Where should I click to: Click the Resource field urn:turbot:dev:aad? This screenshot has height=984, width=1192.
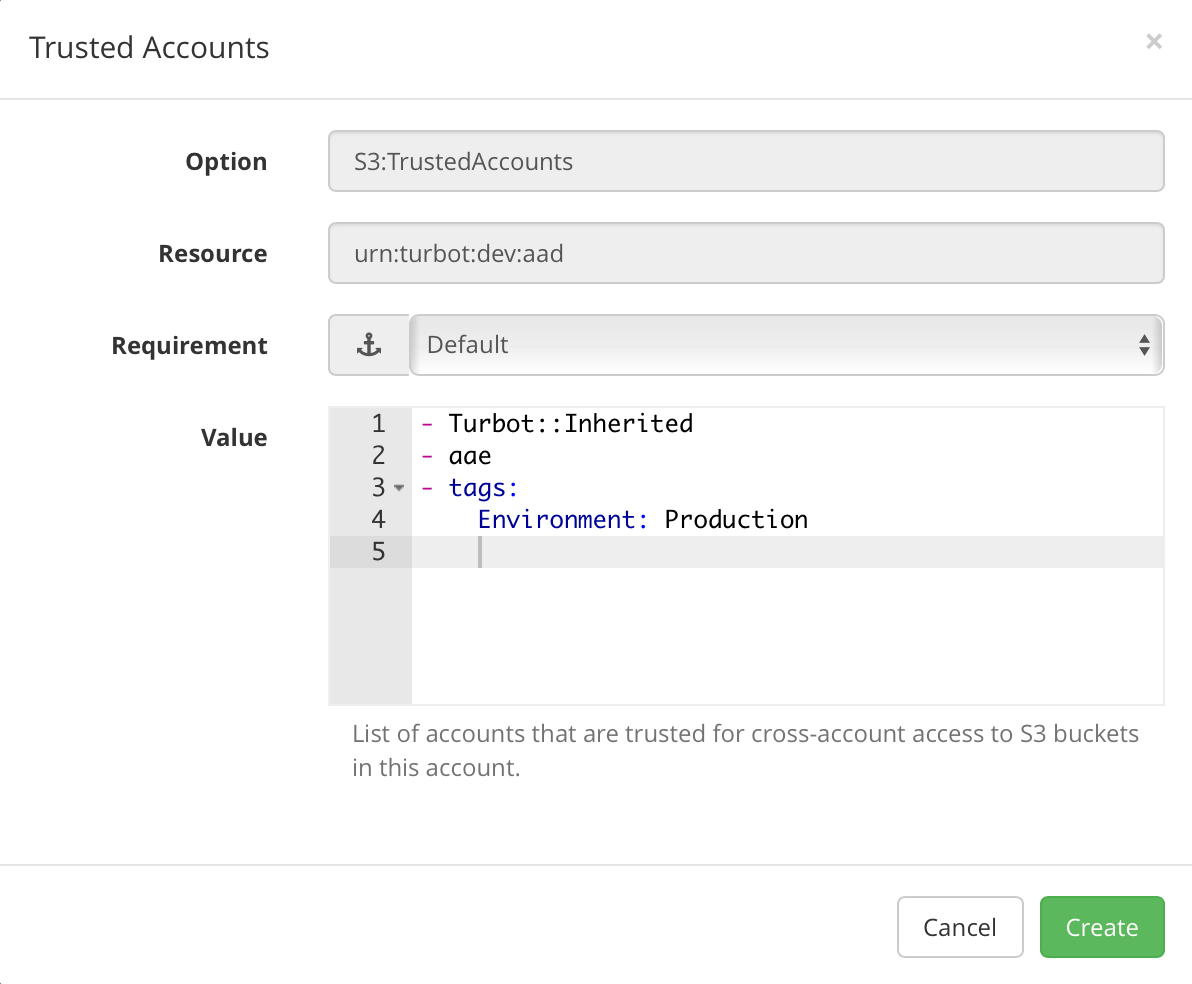(x=746, y=253)
